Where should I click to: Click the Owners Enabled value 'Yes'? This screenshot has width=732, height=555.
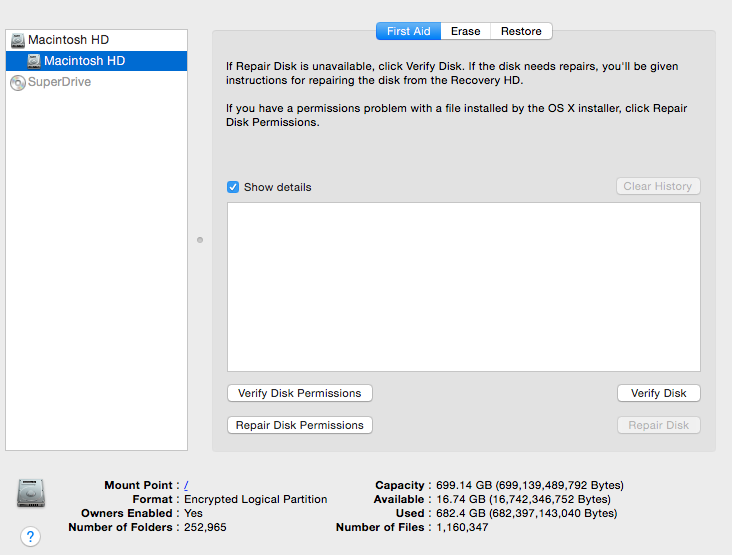point(193,513)
